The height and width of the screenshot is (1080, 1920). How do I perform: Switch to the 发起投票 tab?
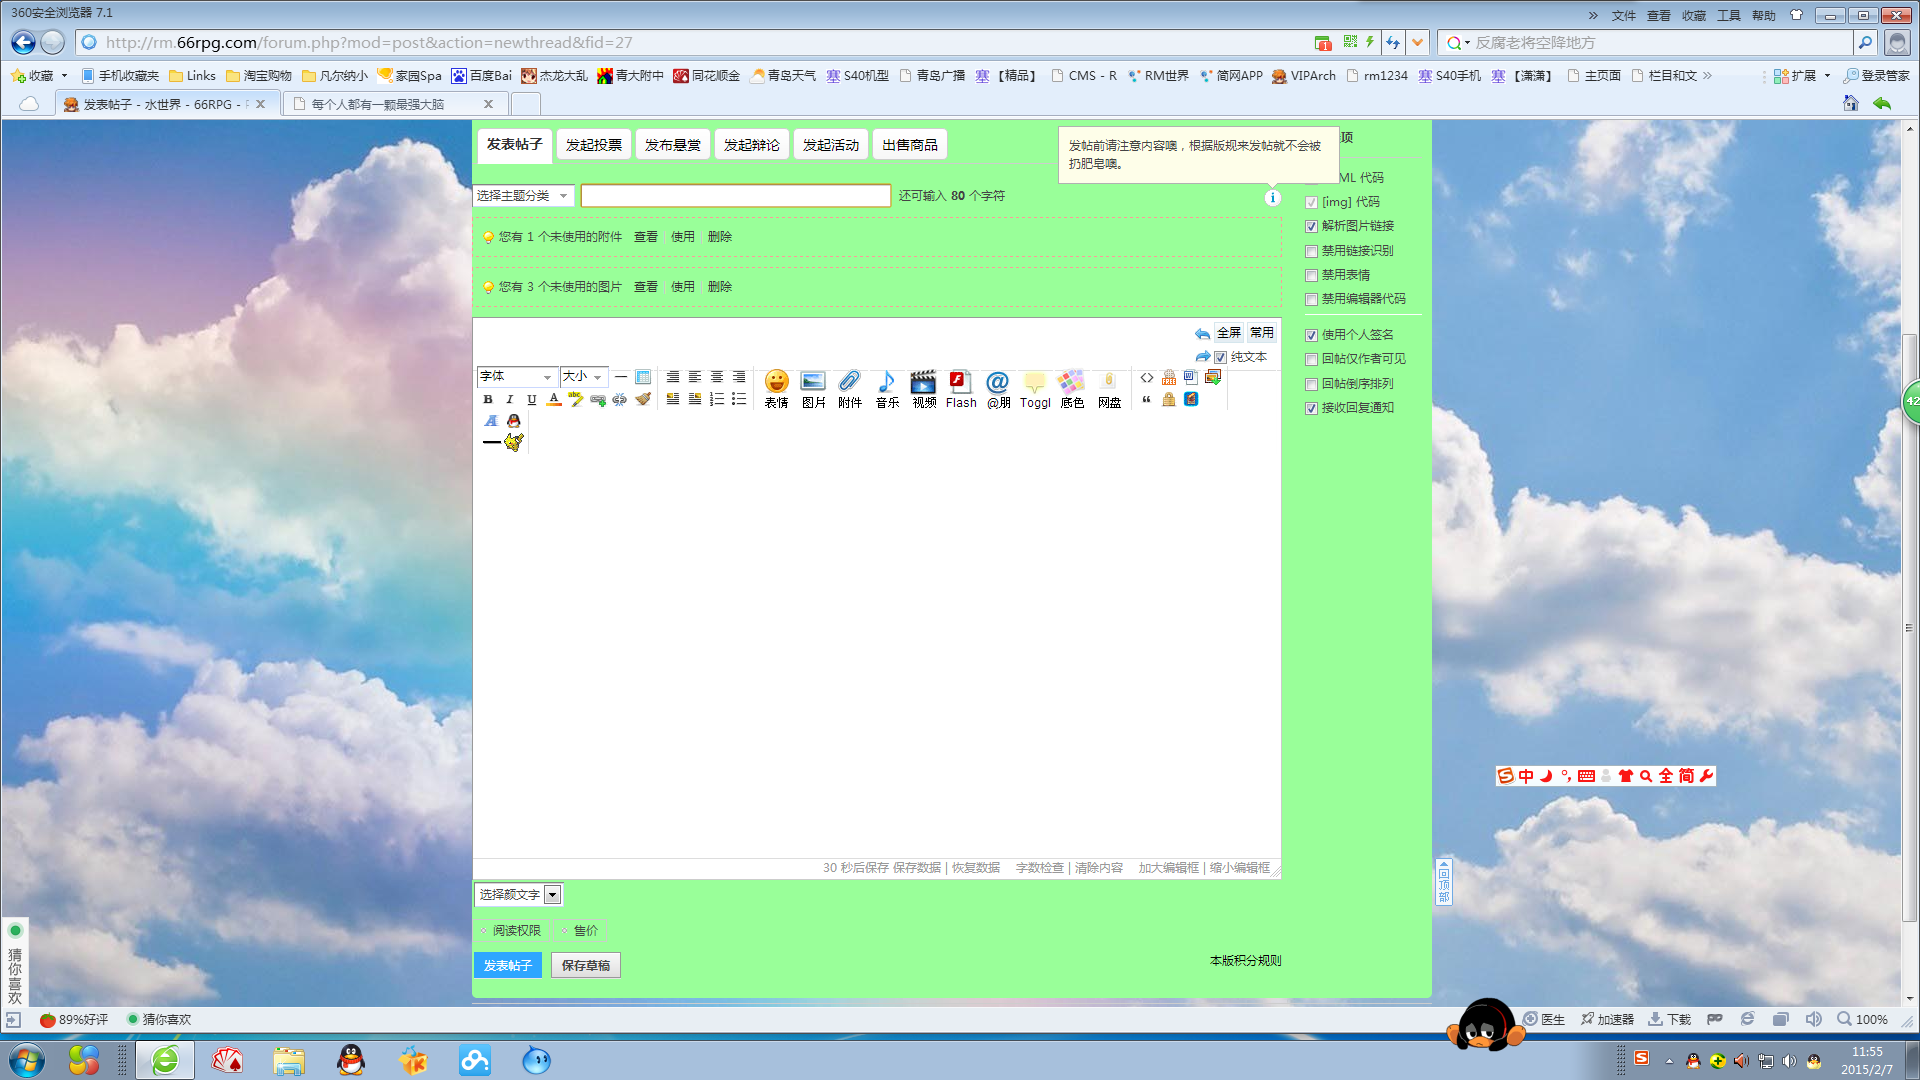pos(594,145)
